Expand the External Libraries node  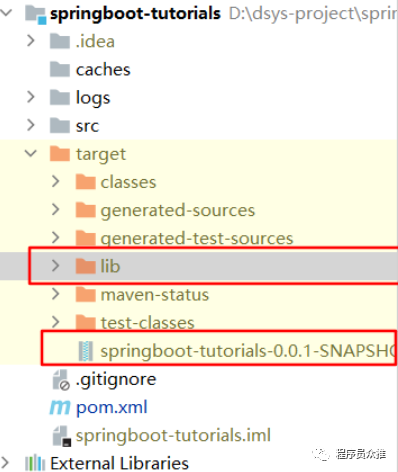(x=5, y=463)
